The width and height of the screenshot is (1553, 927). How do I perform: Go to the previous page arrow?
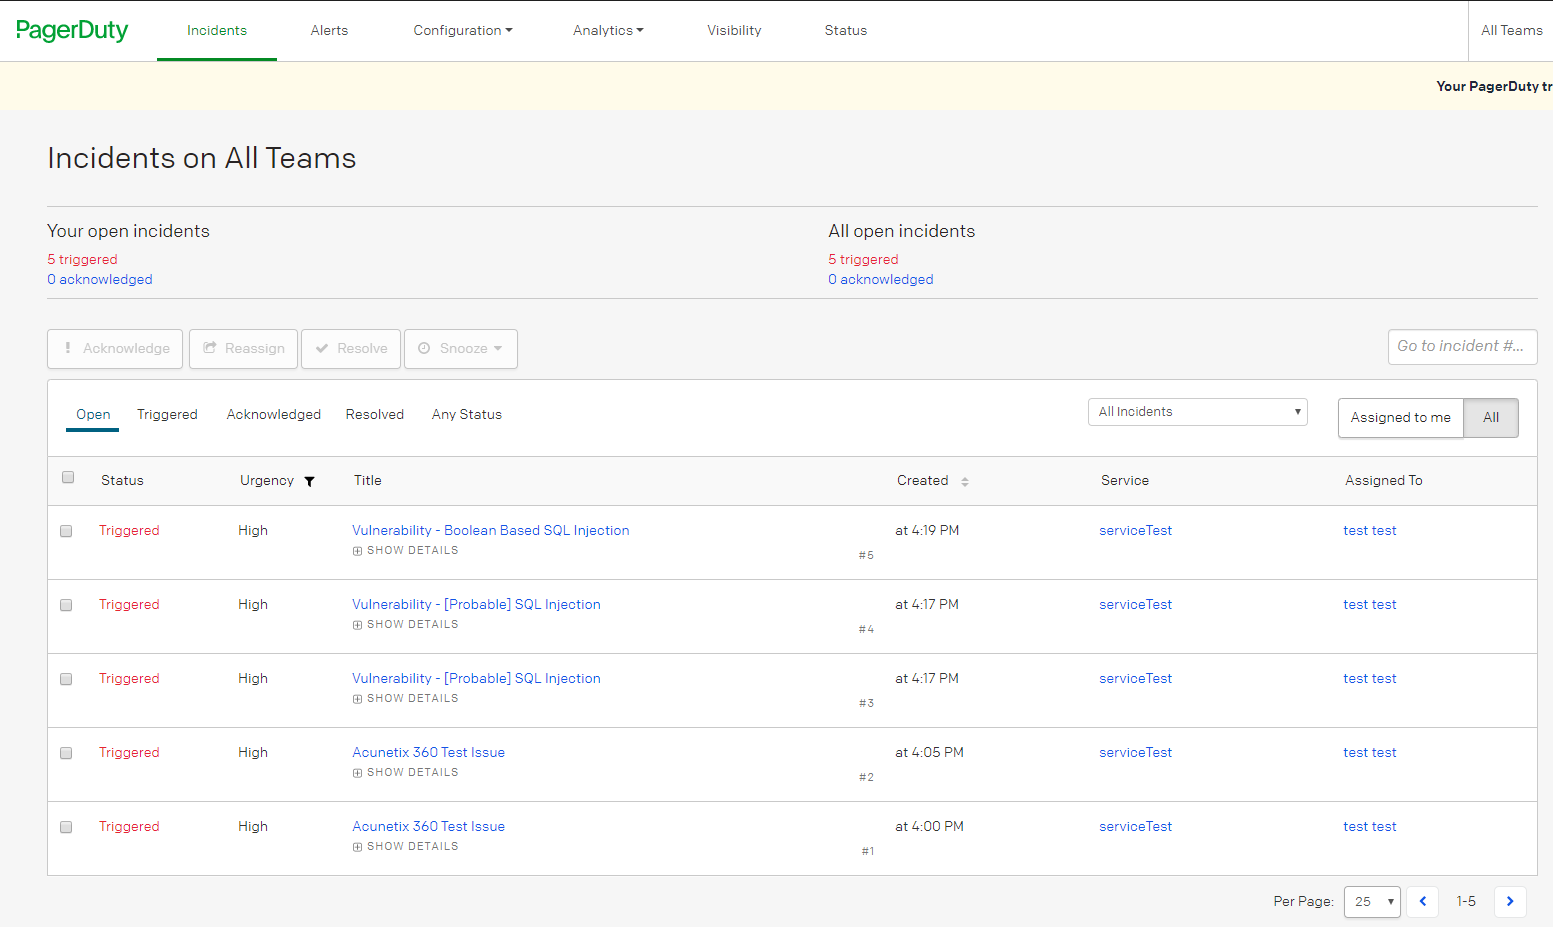[1422, 901]
